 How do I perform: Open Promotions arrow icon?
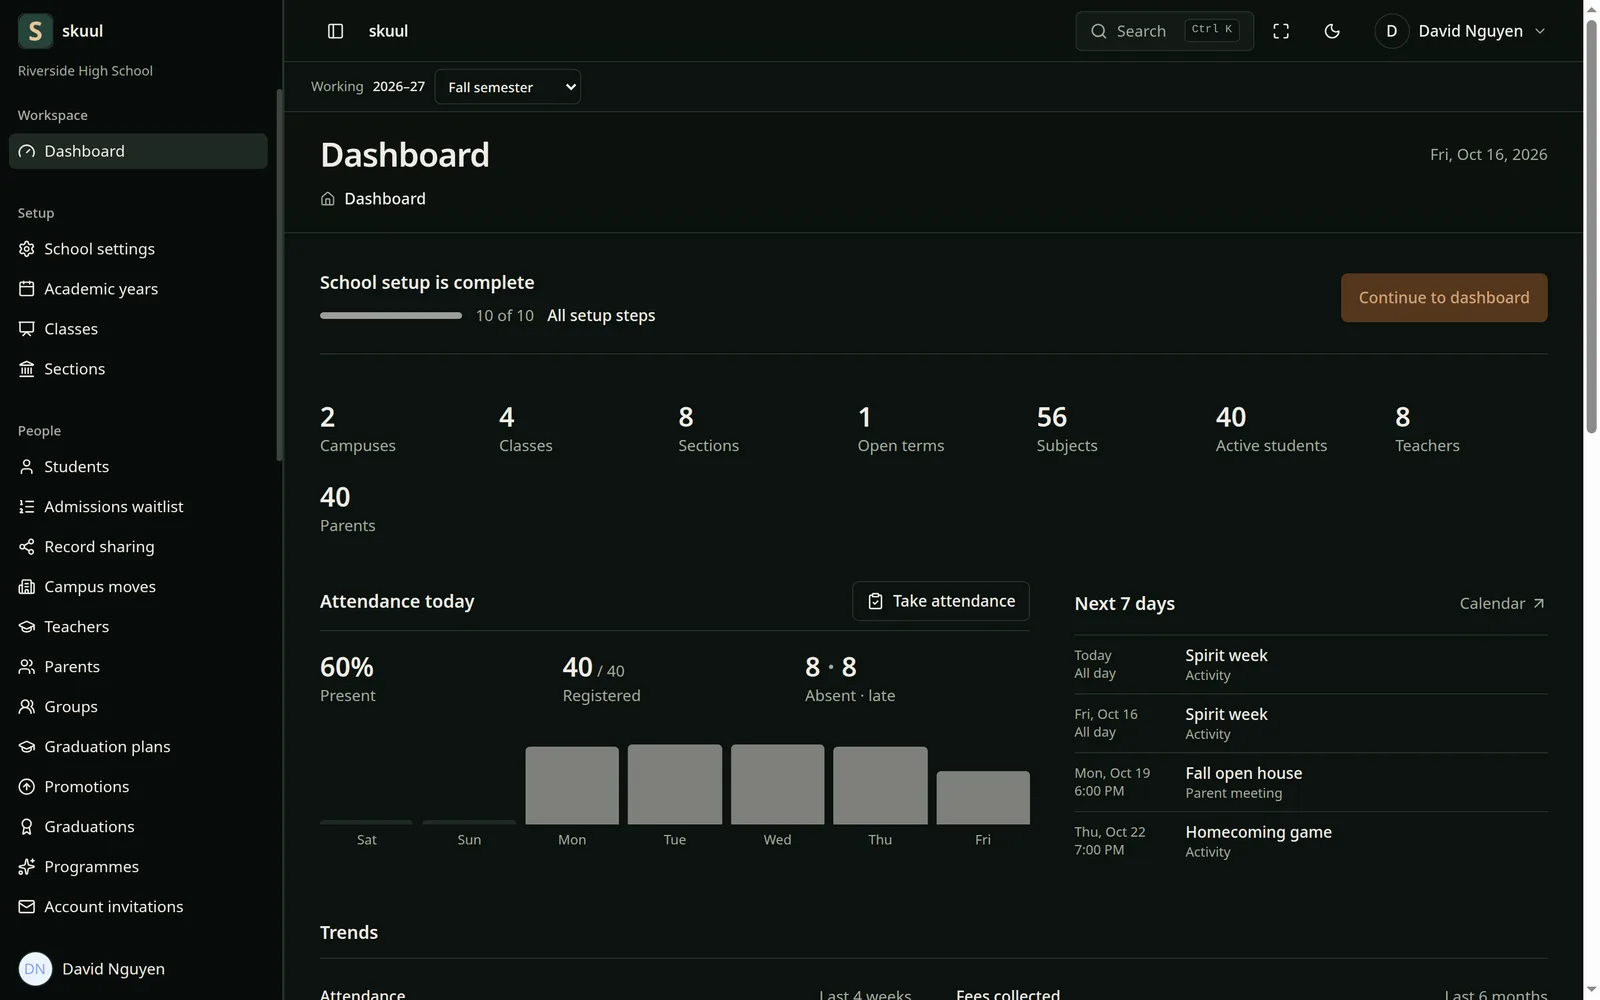27,787
